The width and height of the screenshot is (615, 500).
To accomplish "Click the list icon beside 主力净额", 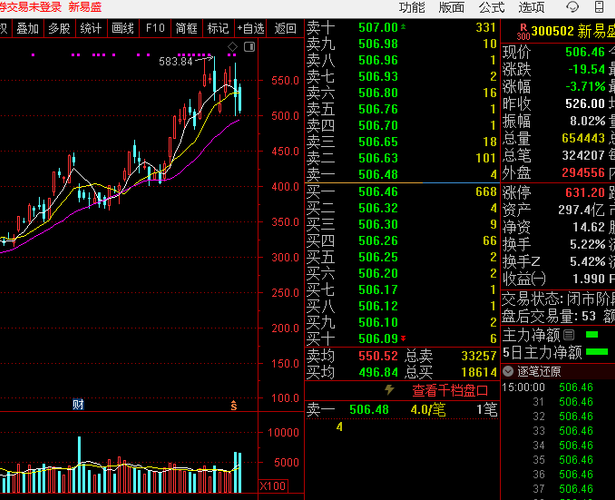I will pyautogui.click(x=569, y=335).
